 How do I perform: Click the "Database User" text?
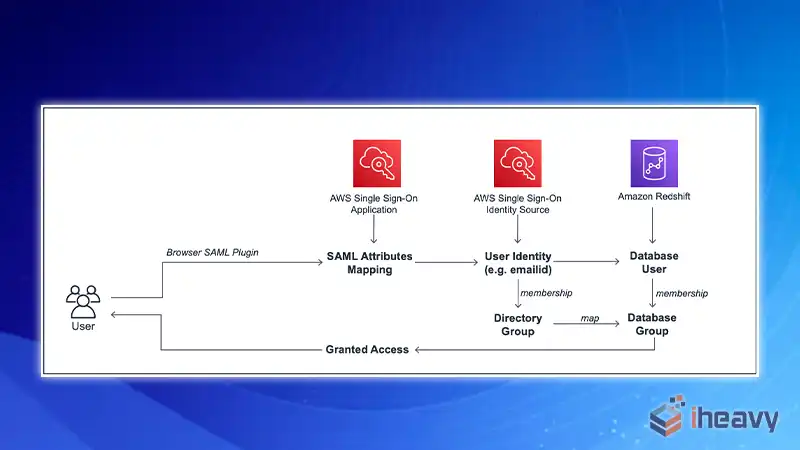tap(654, 262)
